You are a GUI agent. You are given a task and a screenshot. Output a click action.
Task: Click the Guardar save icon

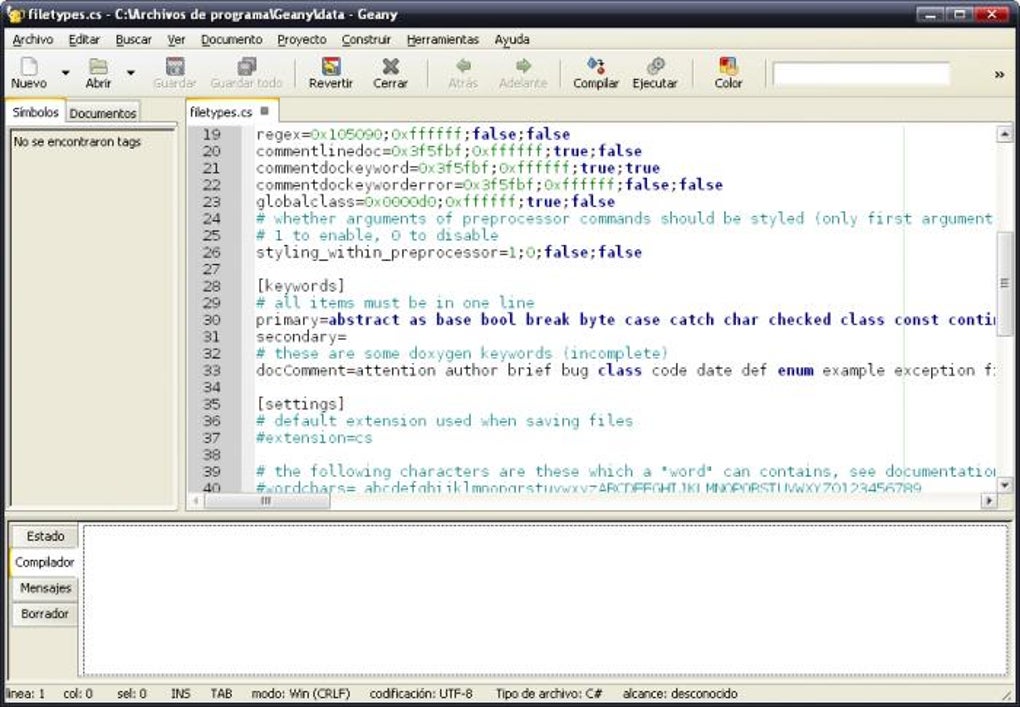click(175, 73)
